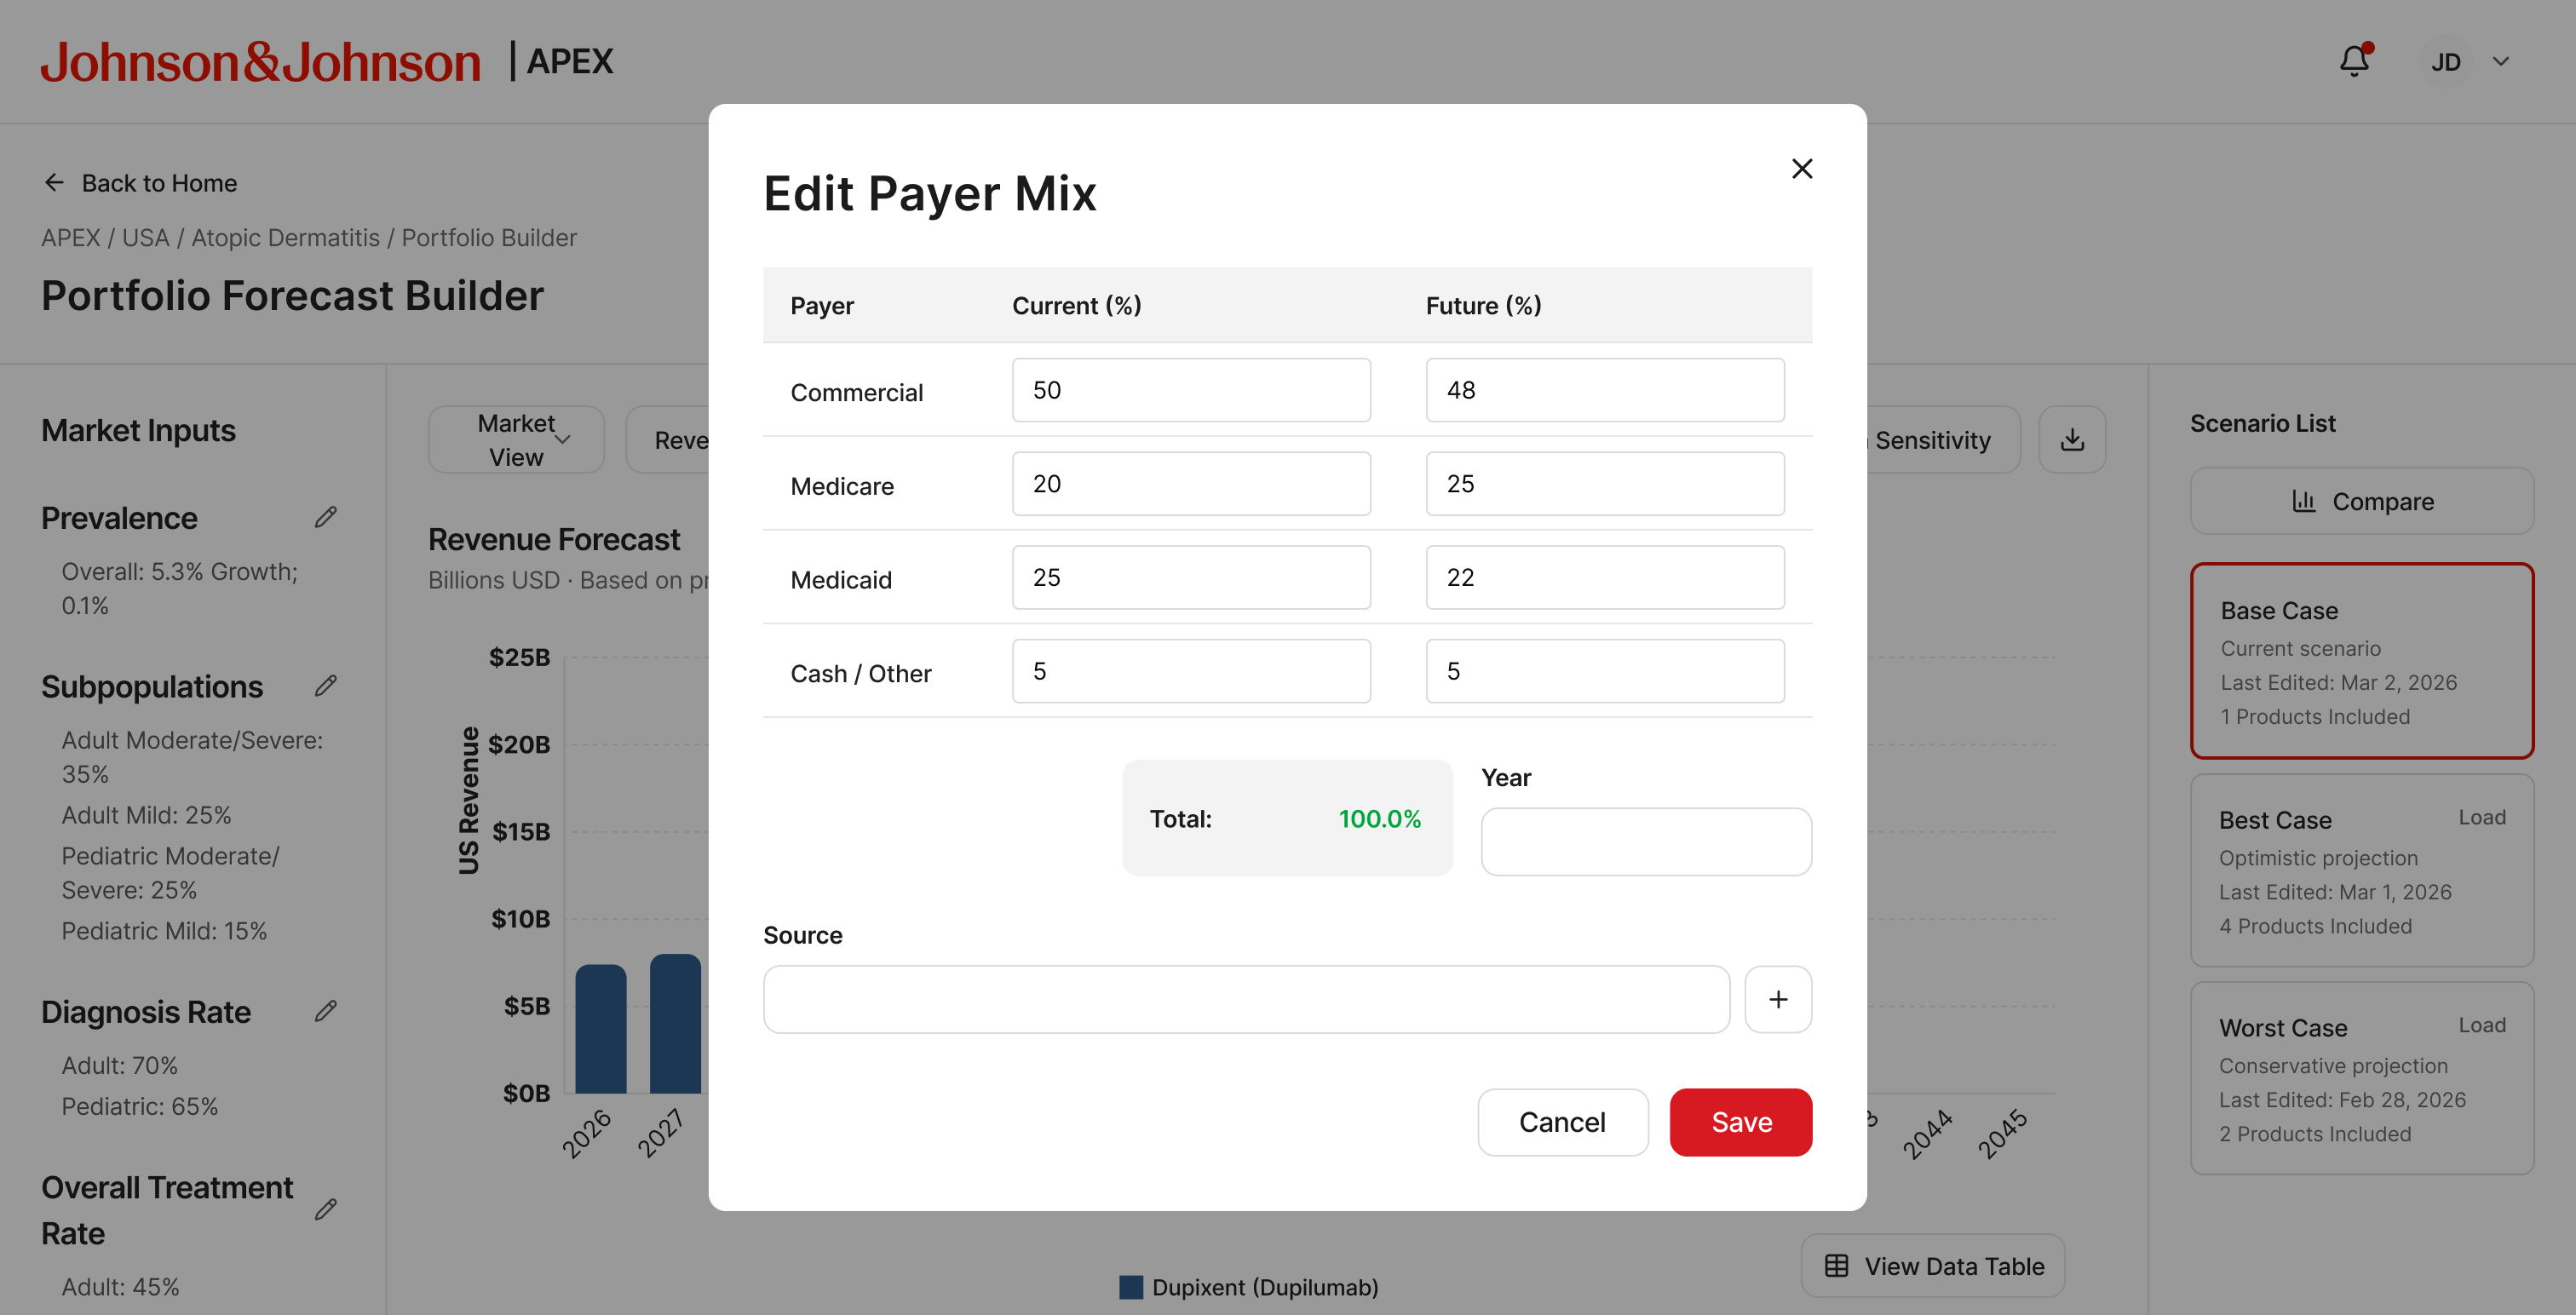Edit Medicaid future percentage field
Screen dimensions: 2576x1315
(x=1605, y=577)
